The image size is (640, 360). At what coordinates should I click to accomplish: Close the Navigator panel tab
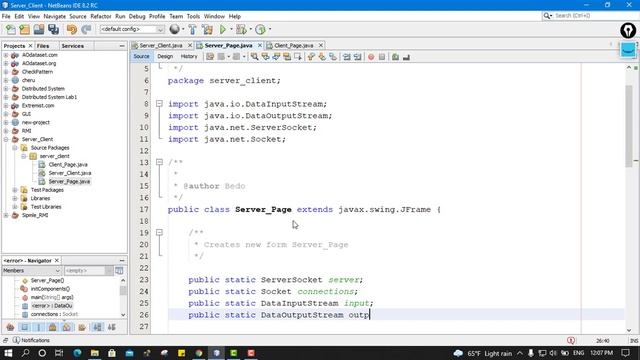click(57, 260)
